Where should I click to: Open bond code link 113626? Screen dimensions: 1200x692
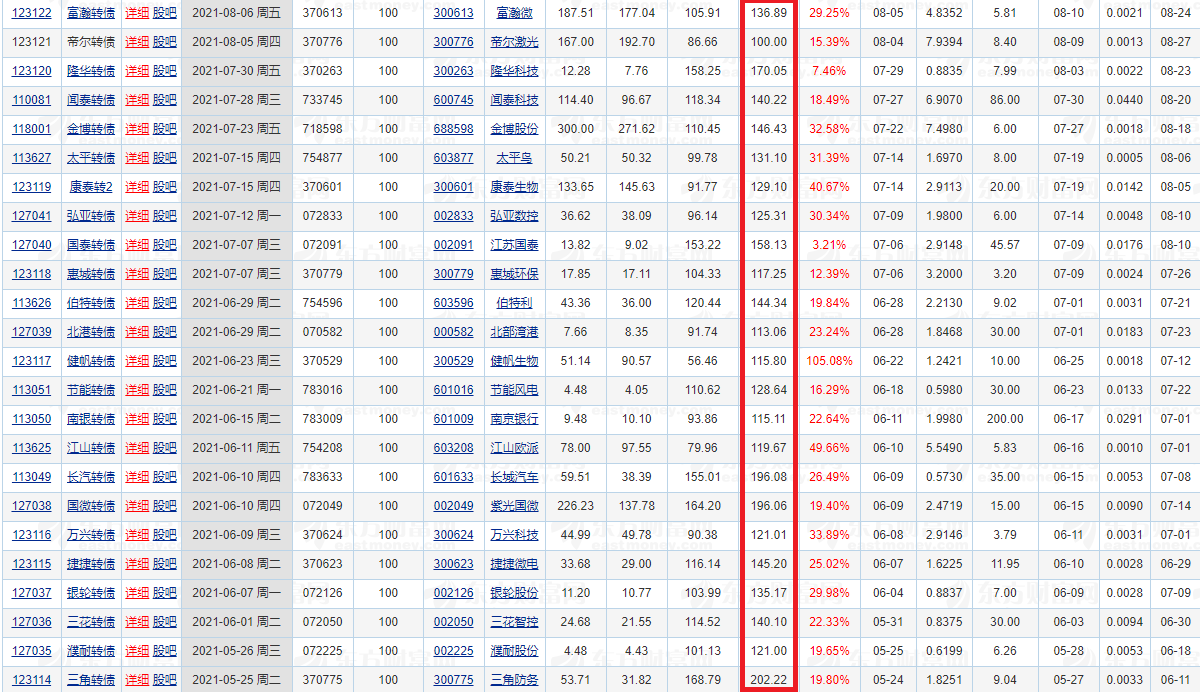tap(31, 303)
